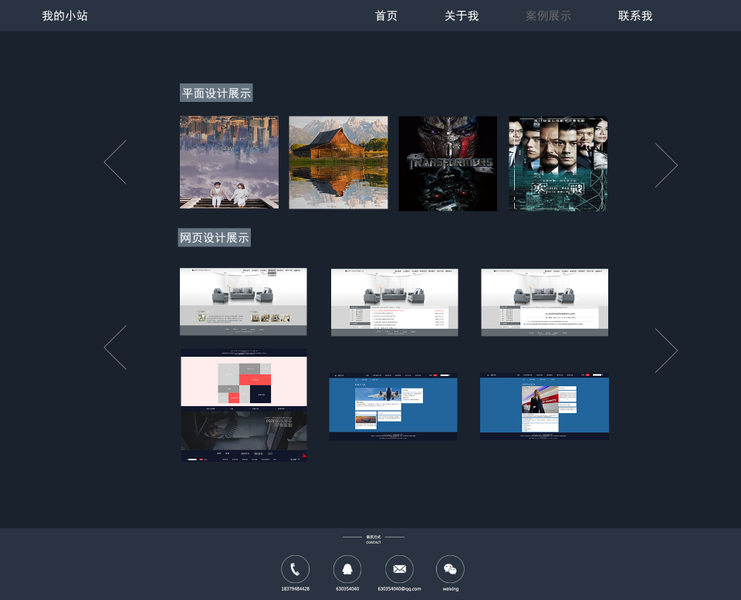Open the sofa website news list thumbnail
Image resolution: width=741 pixels, height=600 pixels.
point(395,302)
